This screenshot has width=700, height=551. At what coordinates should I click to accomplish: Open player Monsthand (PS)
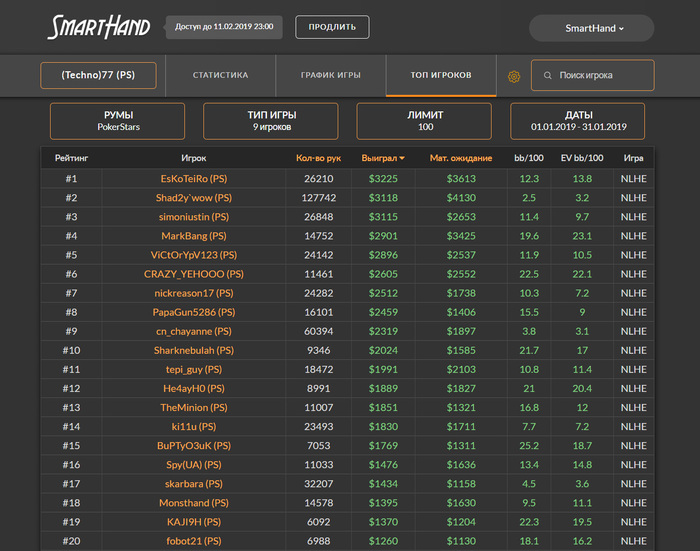click(x=194, y=503)
